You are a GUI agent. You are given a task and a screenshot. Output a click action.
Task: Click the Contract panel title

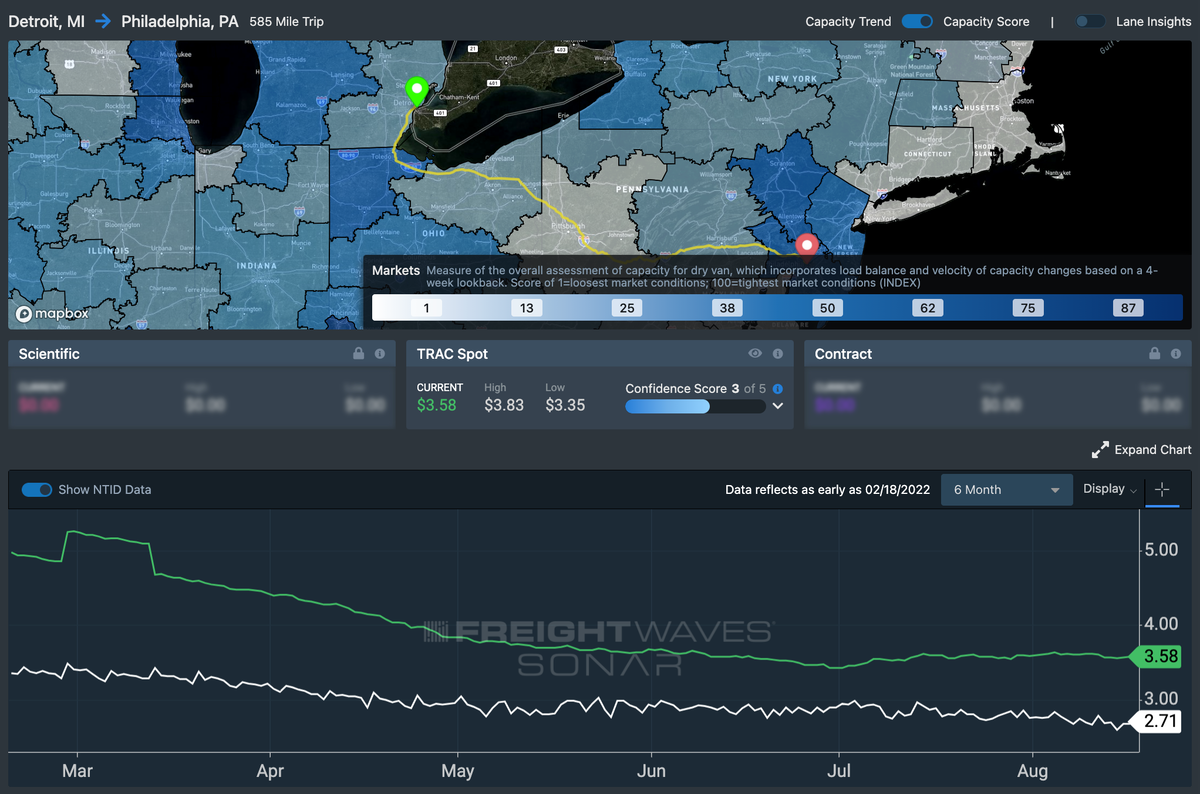[x=843, y=354]
